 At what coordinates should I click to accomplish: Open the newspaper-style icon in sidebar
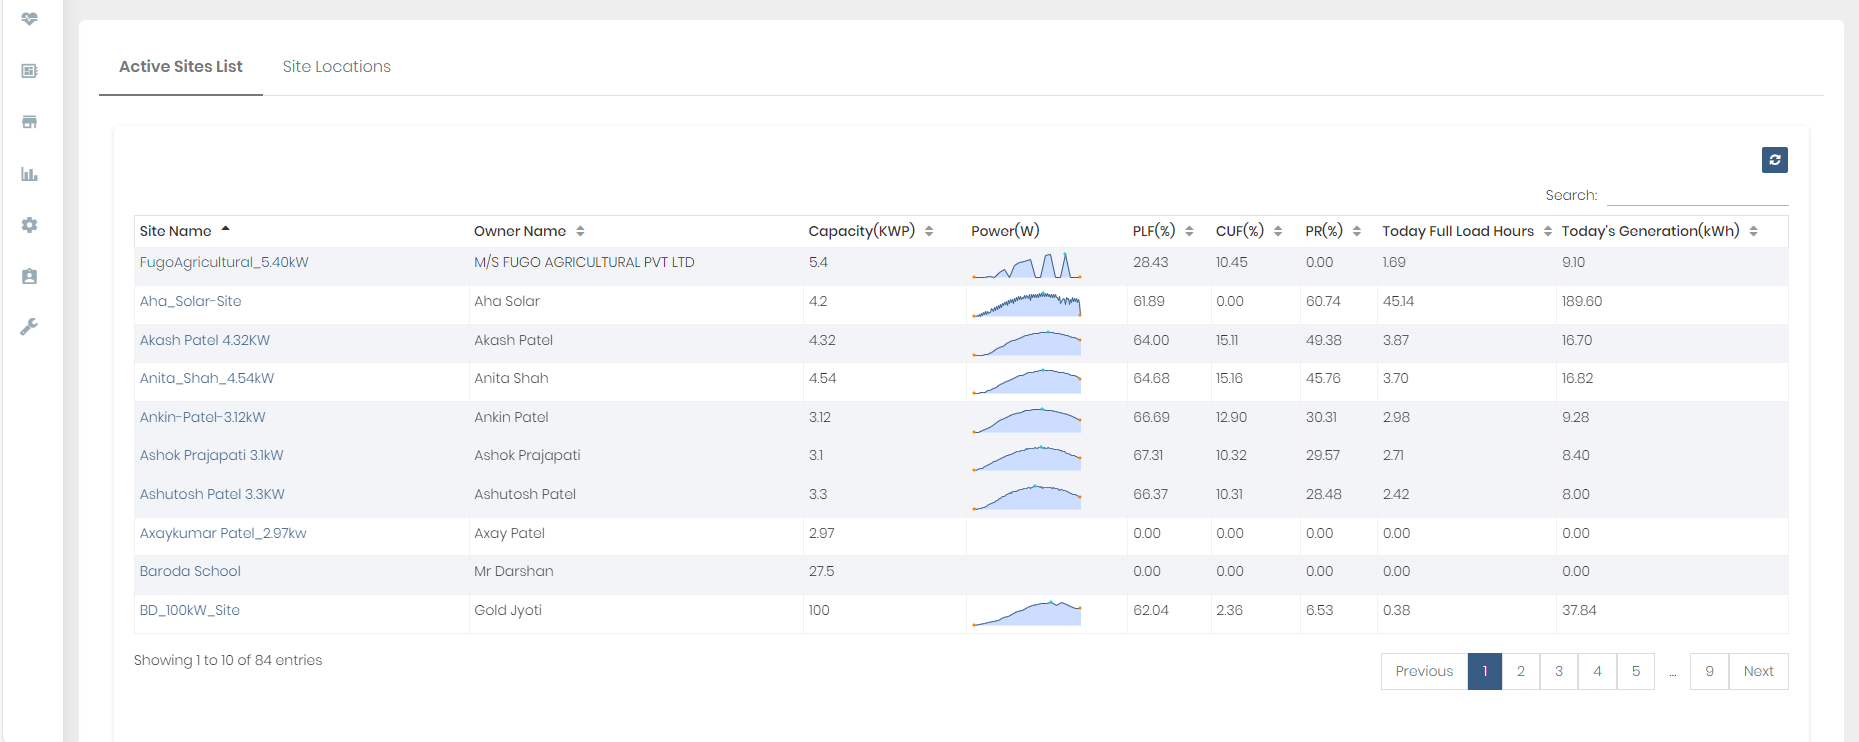(x=29, y=71)
